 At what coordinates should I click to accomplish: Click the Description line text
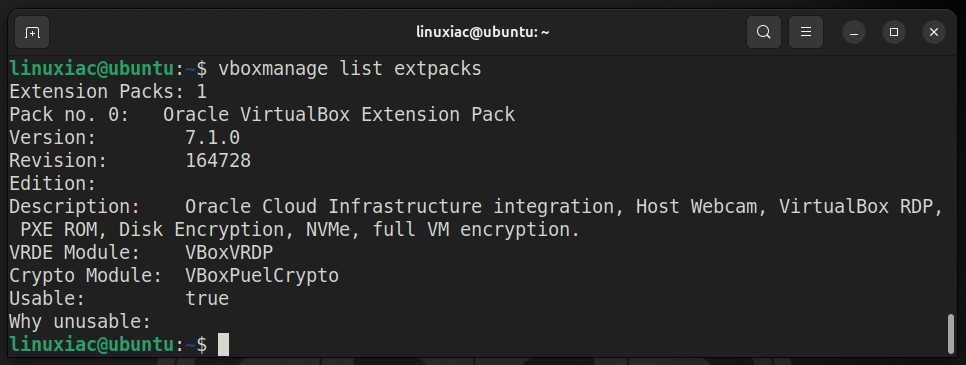click(476, 218)
